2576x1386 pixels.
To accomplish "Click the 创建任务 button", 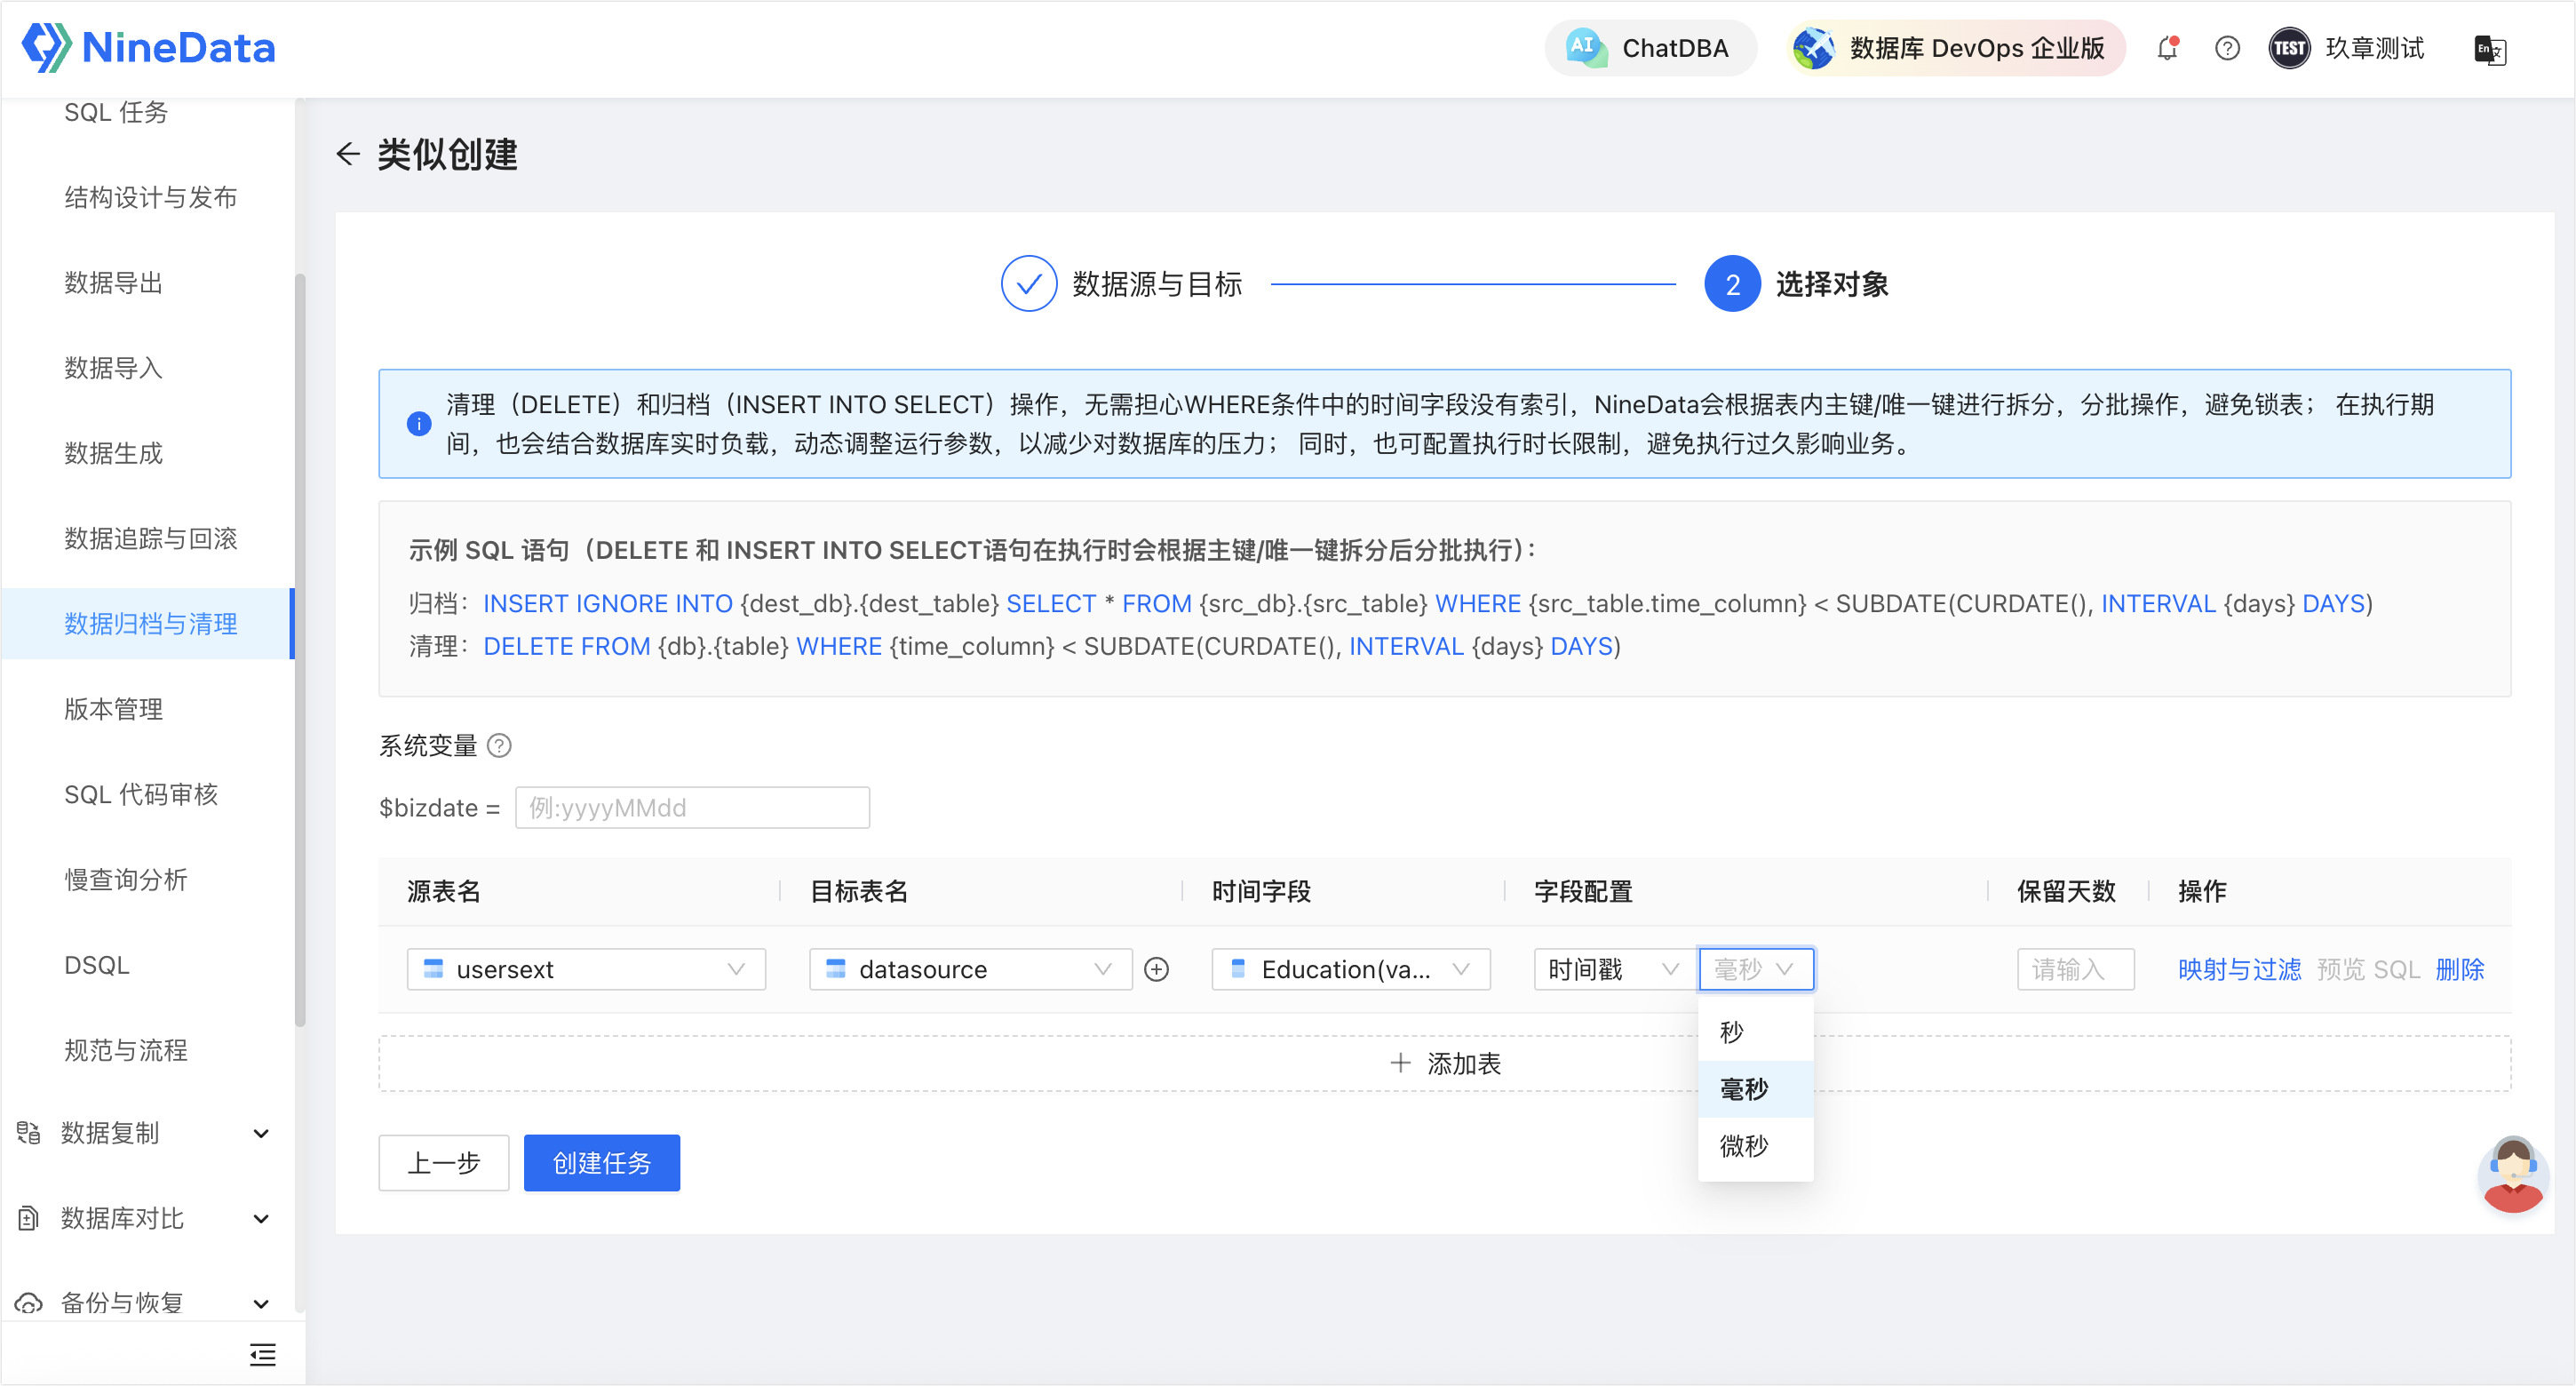I will pos(601,1163).
